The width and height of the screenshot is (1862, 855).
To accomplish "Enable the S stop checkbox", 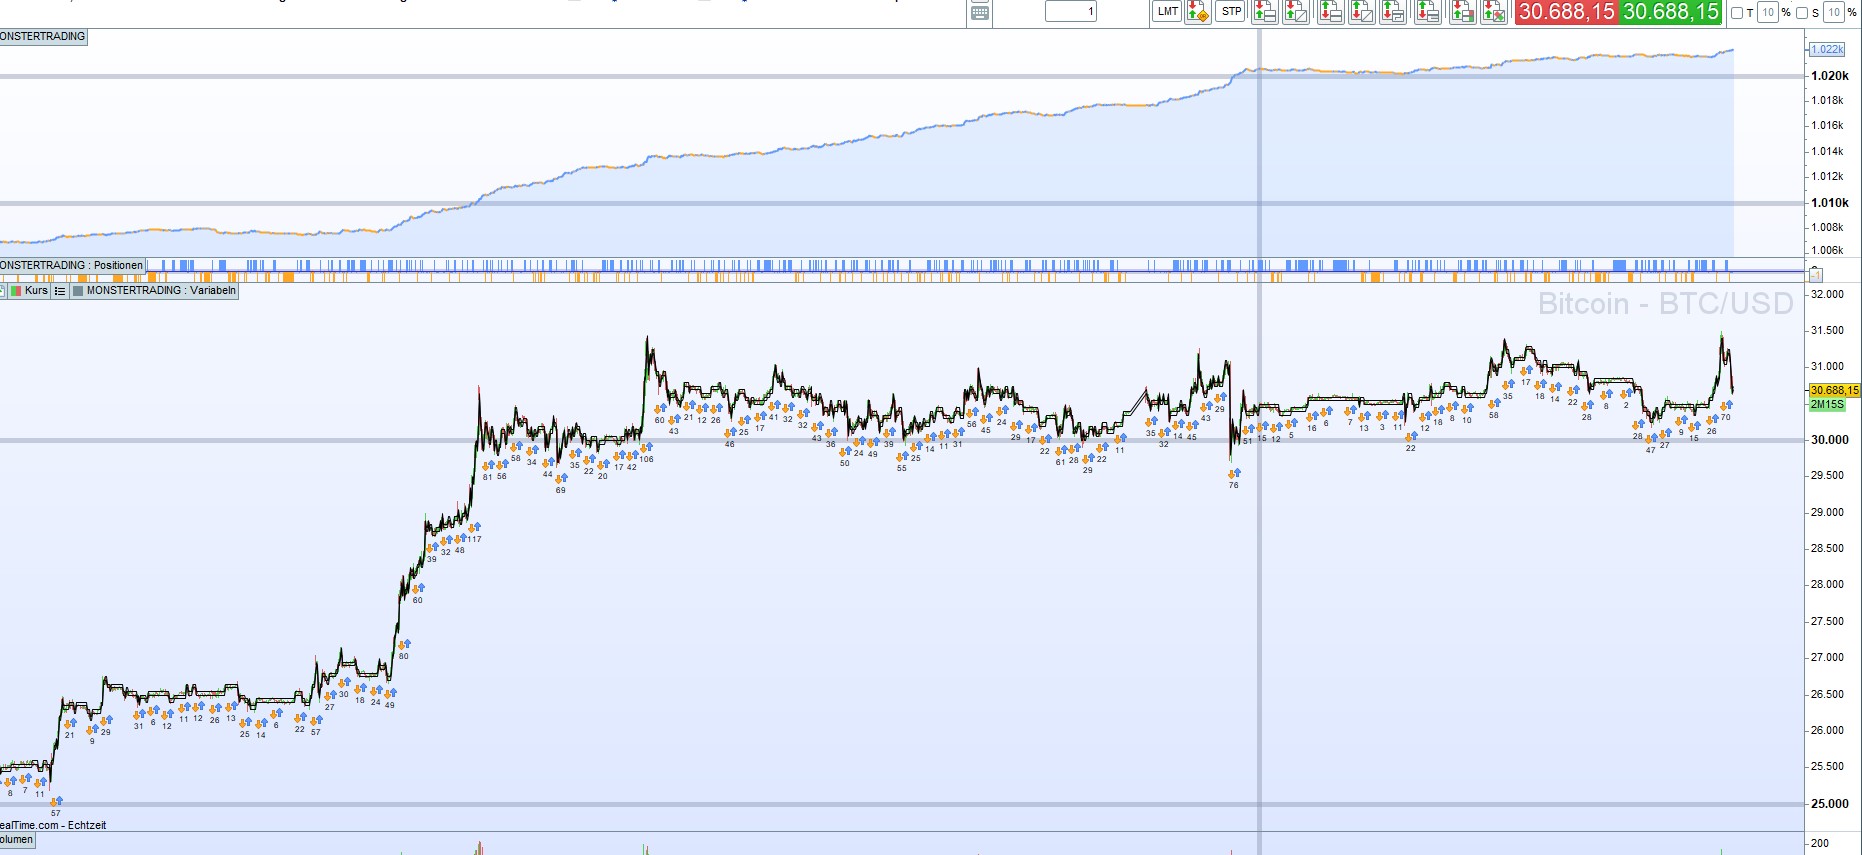I will point(1802,13).
